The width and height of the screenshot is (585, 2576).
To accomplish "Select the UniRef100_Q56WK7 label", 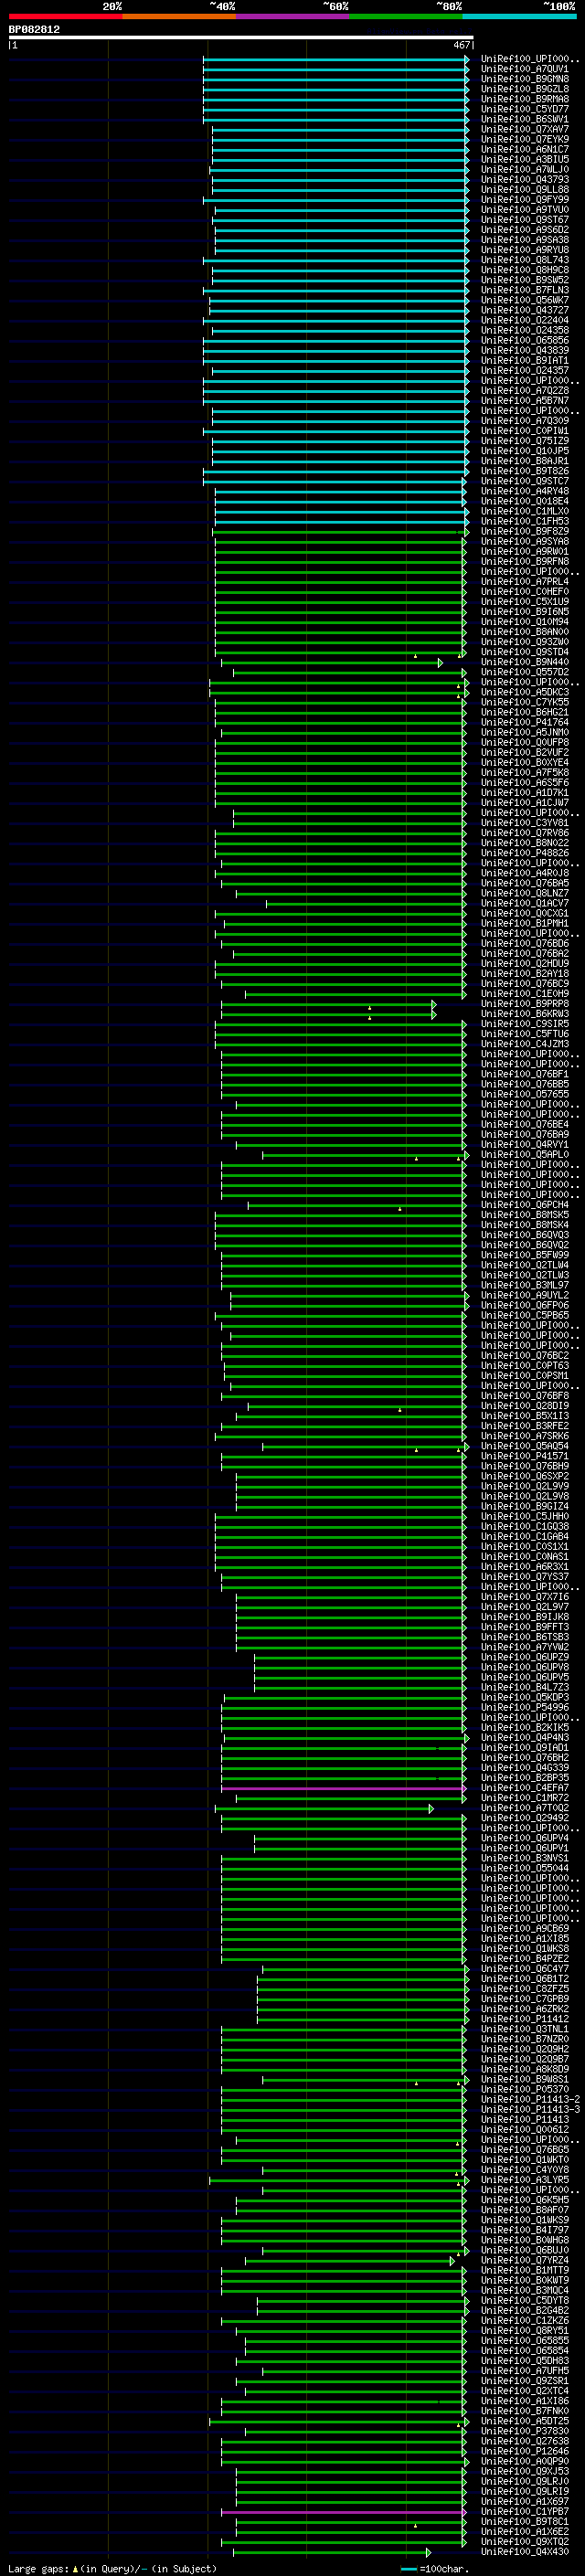I will tap(524, 300).
